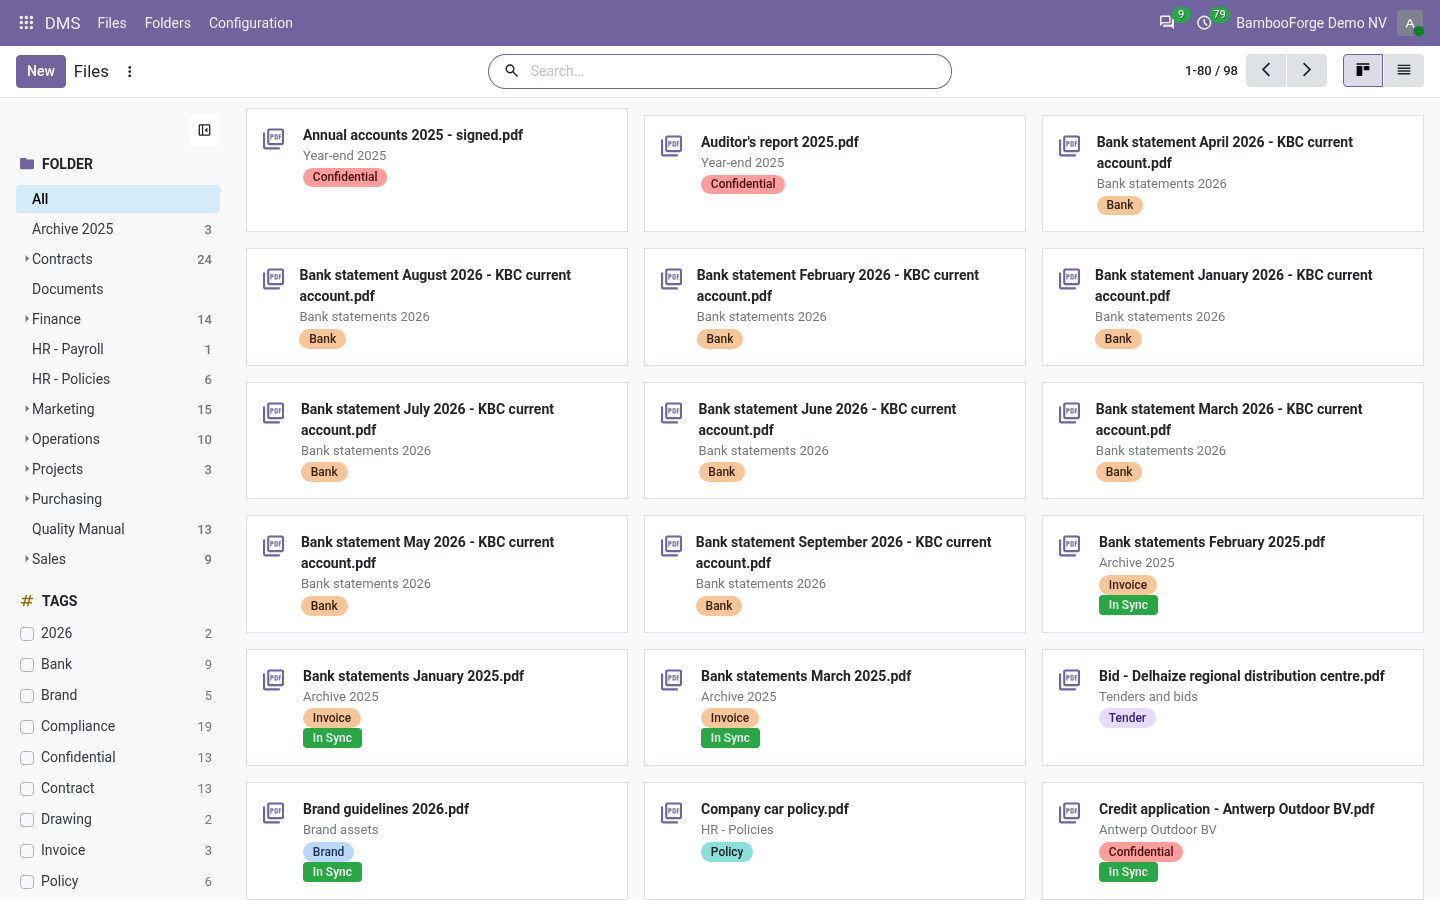Open the conversations messages icon

[x=1166, y=23]
